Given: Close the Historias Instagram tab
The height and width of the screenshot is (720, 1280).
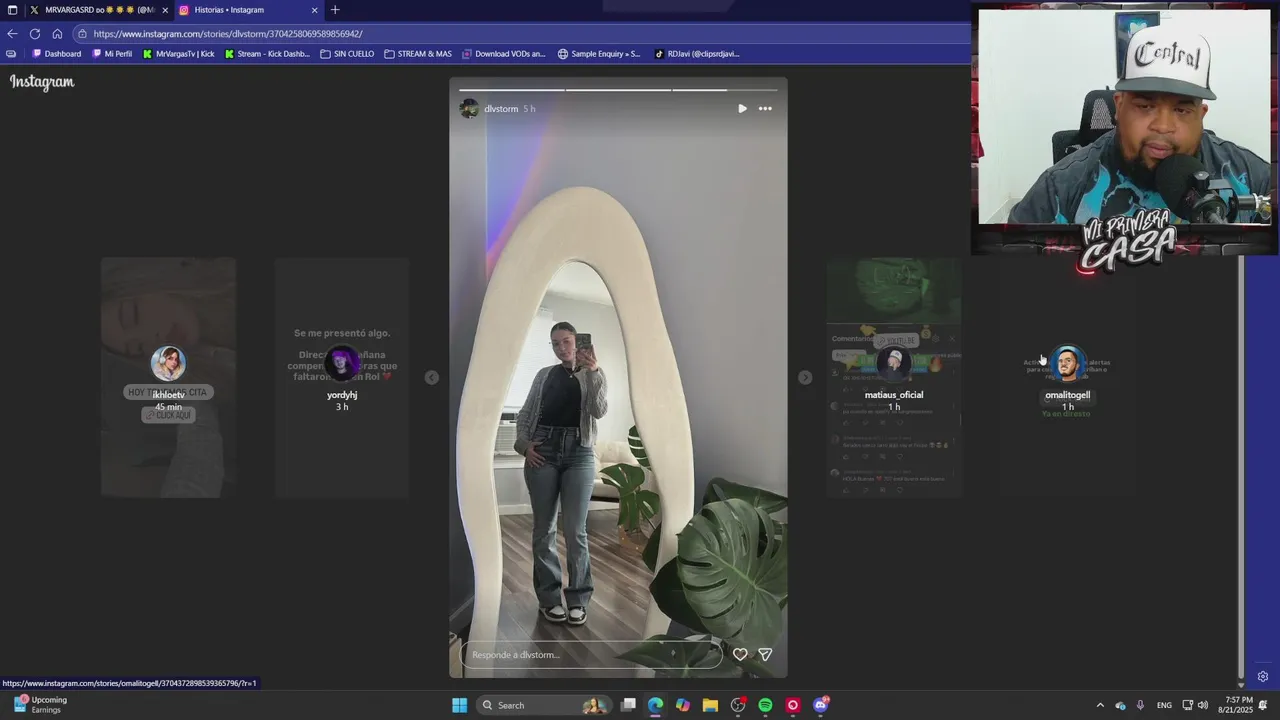Looking at the screenshot, I should click(x=314, y=10).
